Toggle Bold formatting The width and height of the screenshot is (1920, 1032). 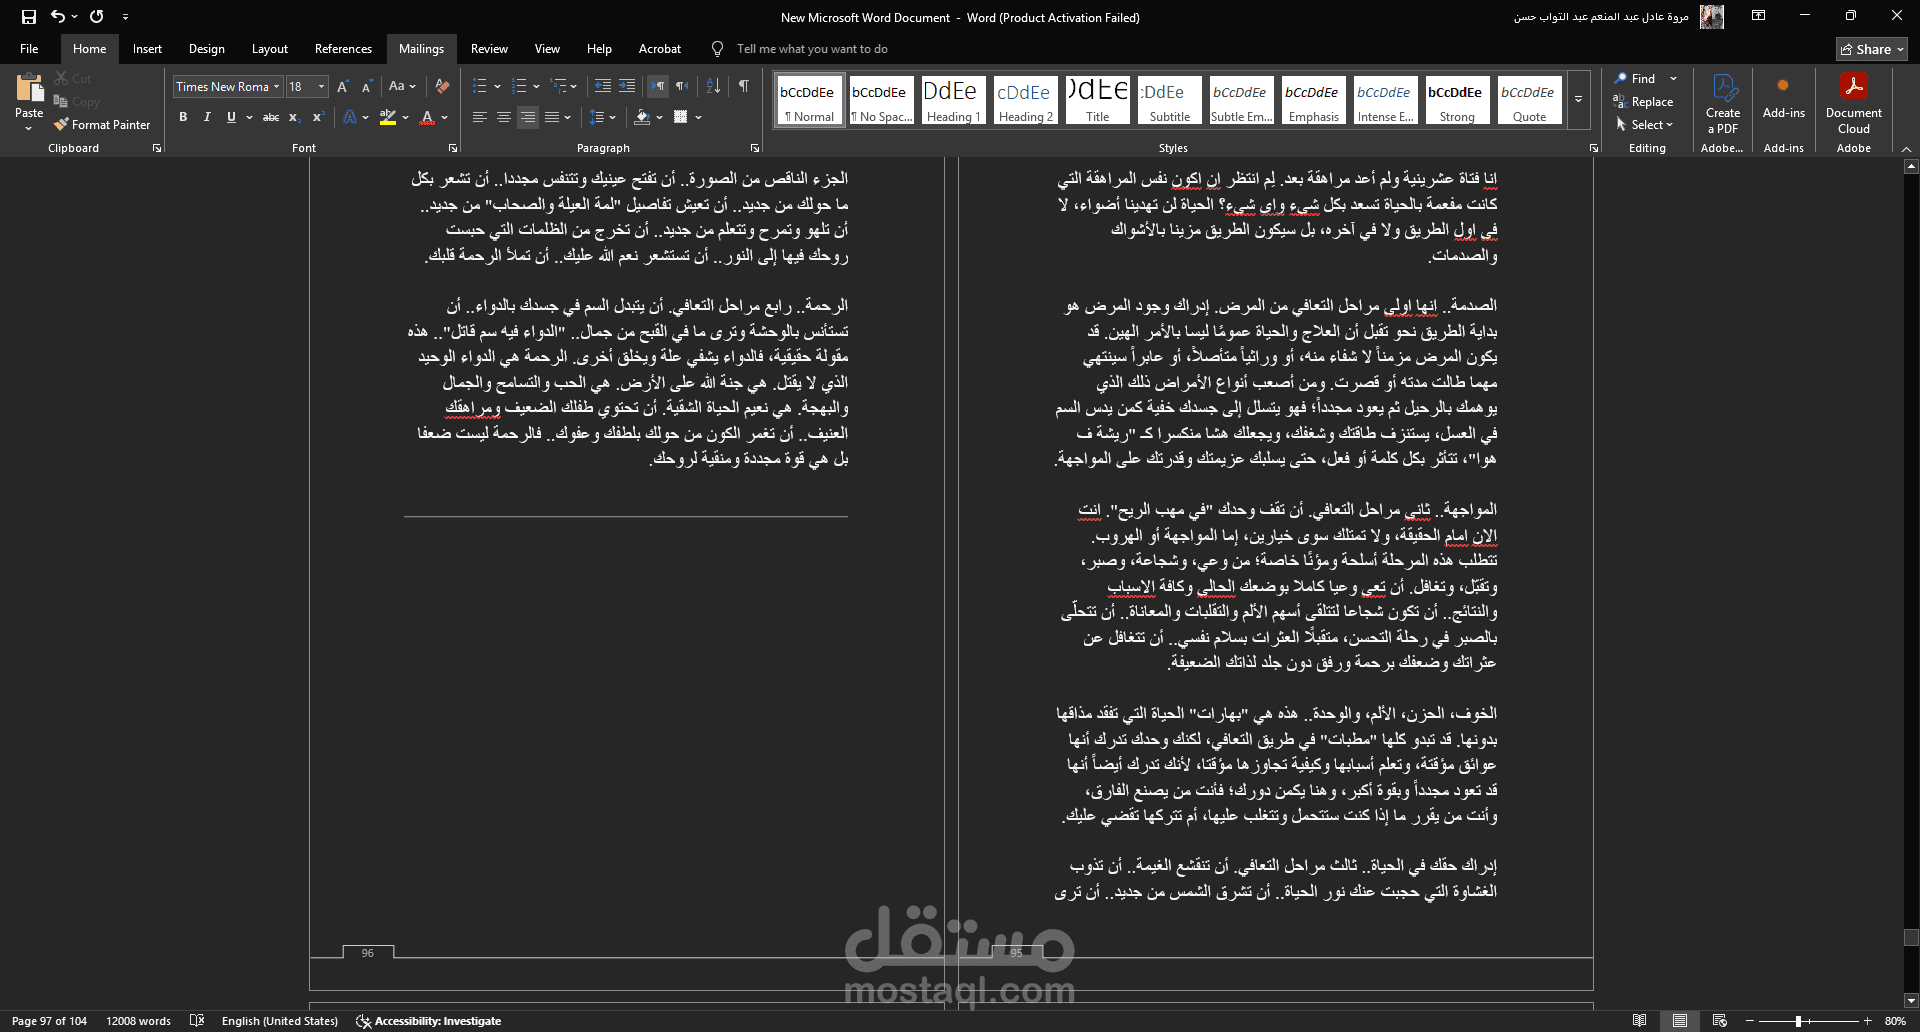pos(183,117)
